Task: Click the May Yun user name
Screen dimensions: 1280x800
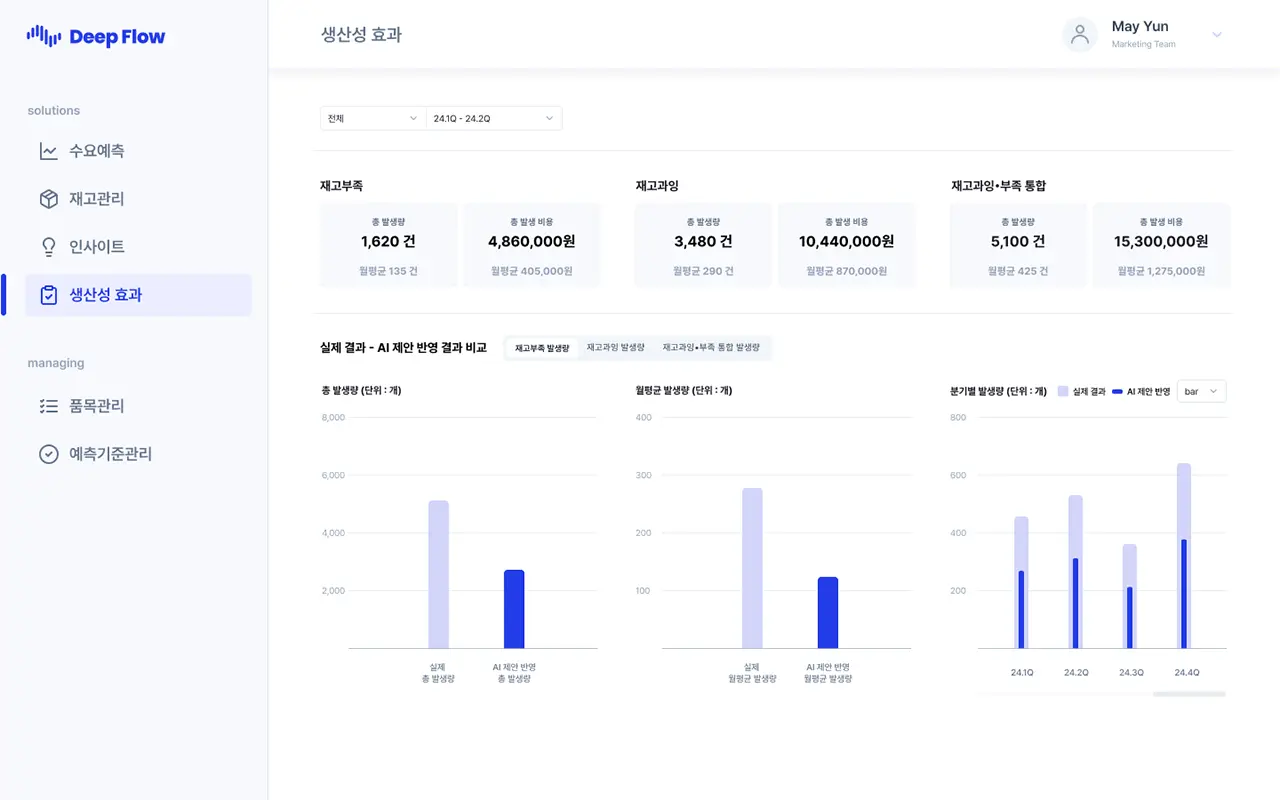Action: (1140, 27)
